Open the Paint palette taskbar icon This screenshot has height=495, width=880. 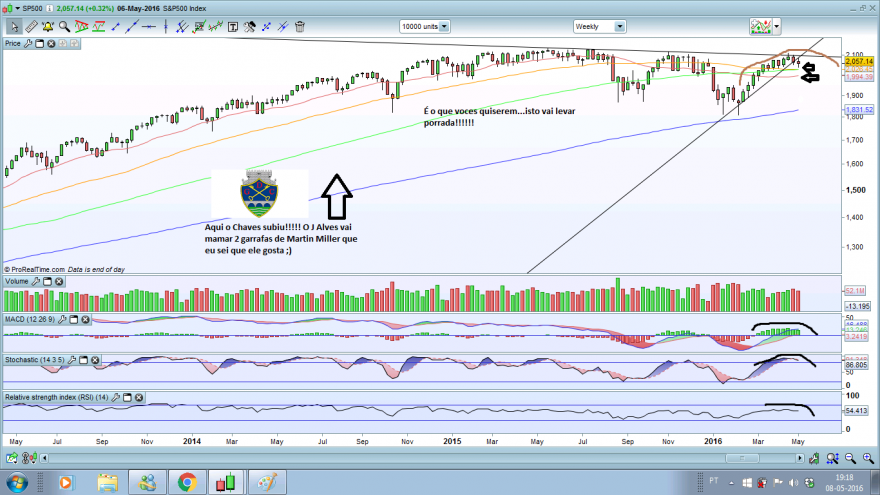tap(267, 482)
